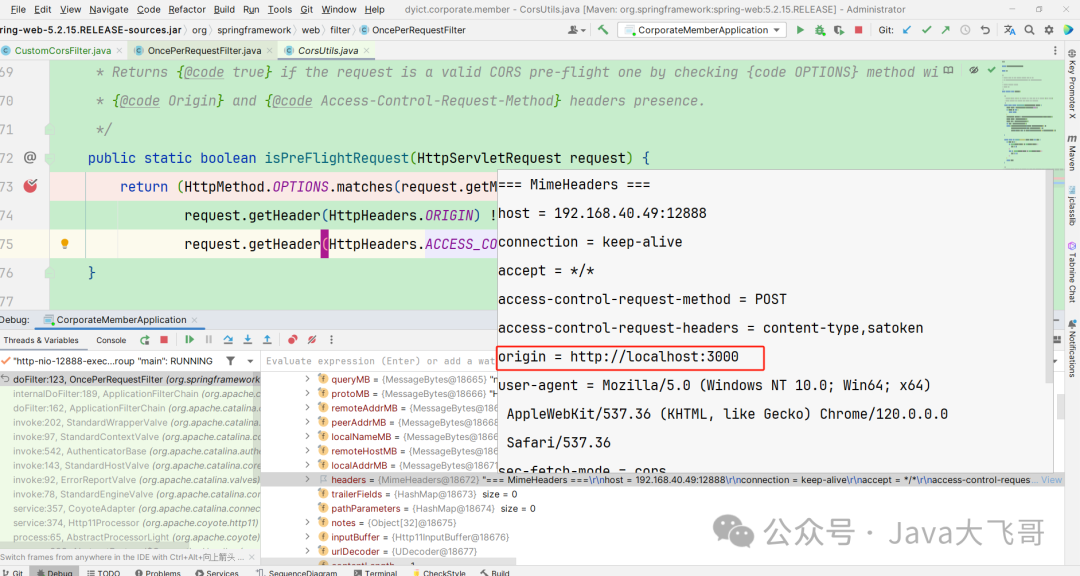
Task: Stop debug session red square in debug toolbar
Action: 164,340
